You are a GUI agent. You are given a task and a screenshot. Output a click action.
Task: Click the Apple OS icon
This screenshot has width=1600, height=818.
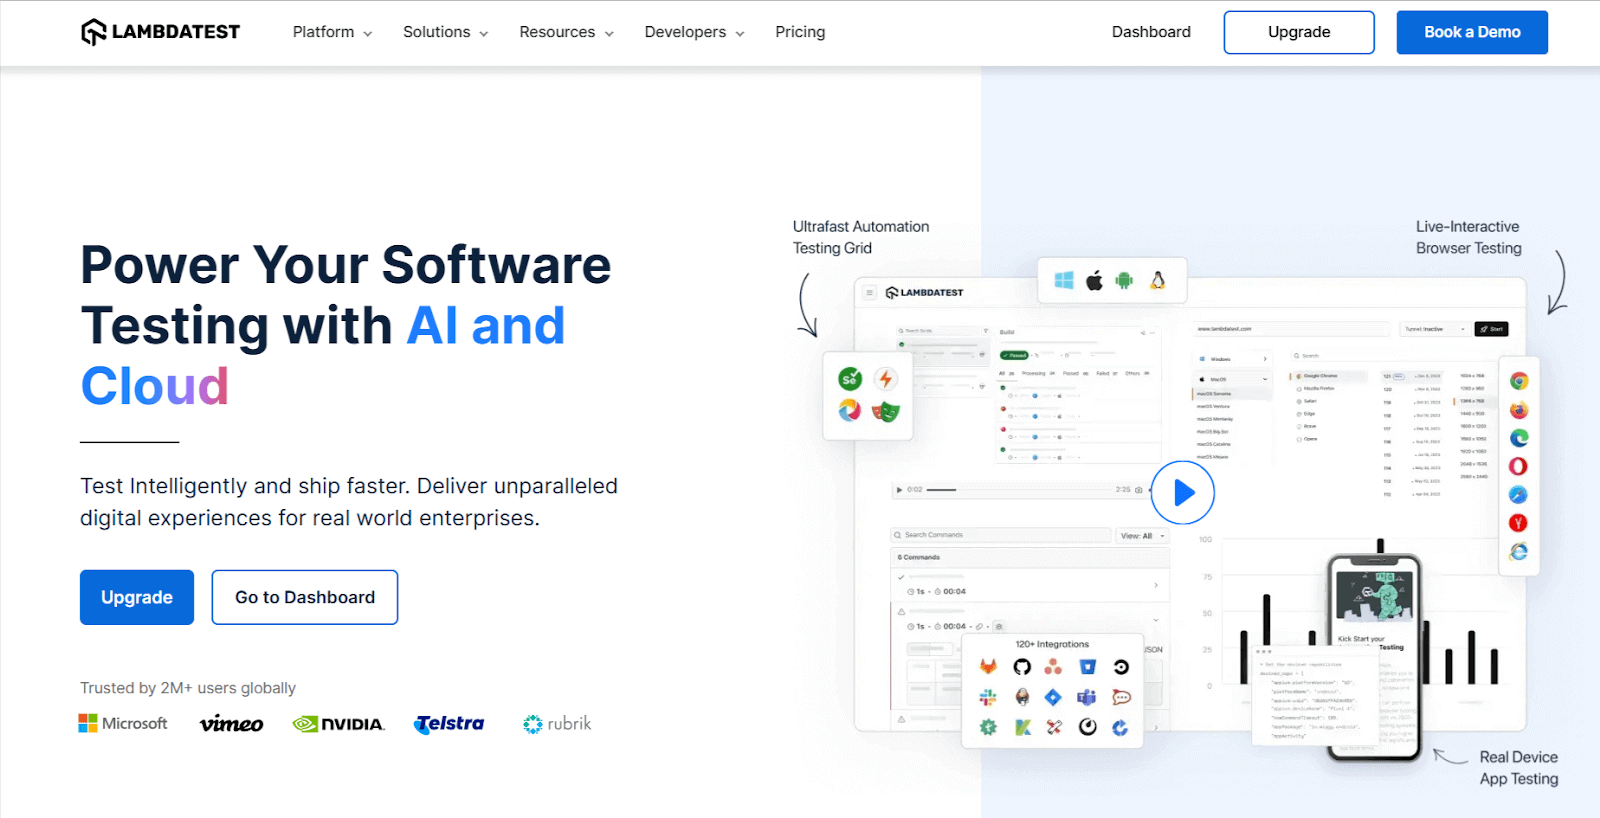coord(1094,281)
